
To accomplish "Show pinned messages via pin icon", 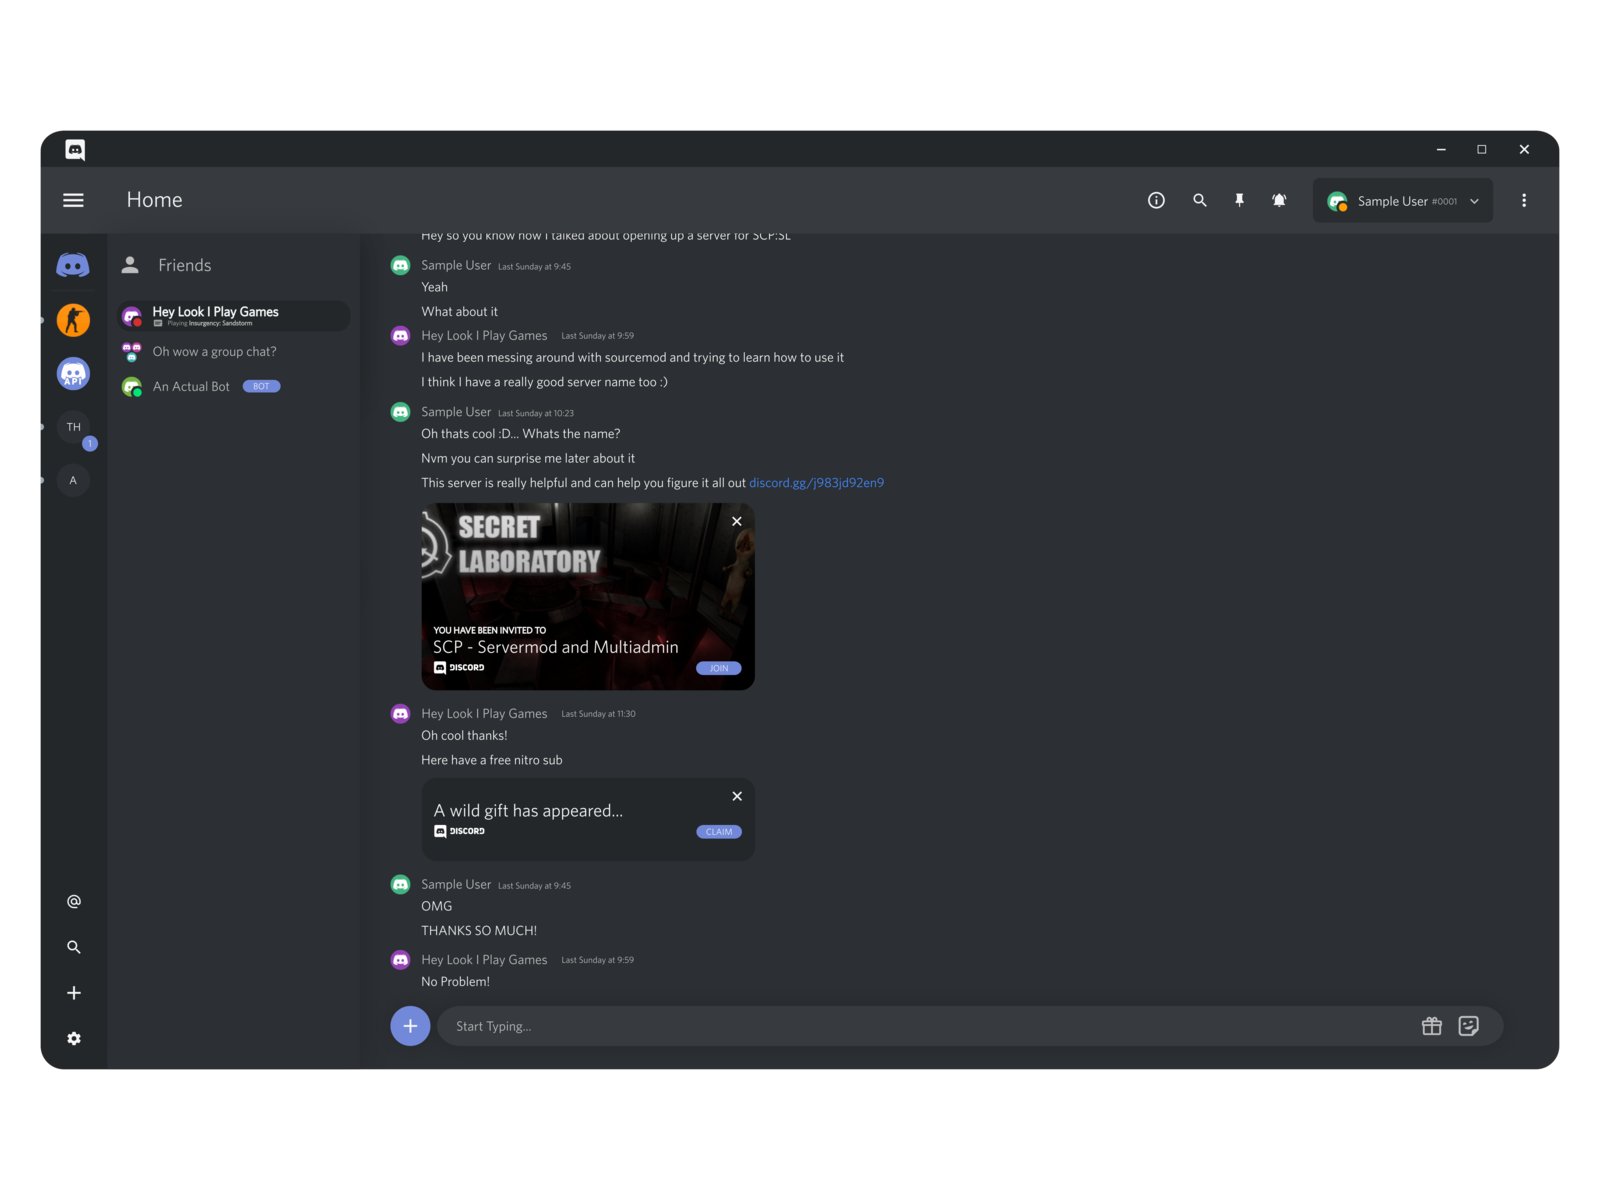I will (x=1239, y=200).
